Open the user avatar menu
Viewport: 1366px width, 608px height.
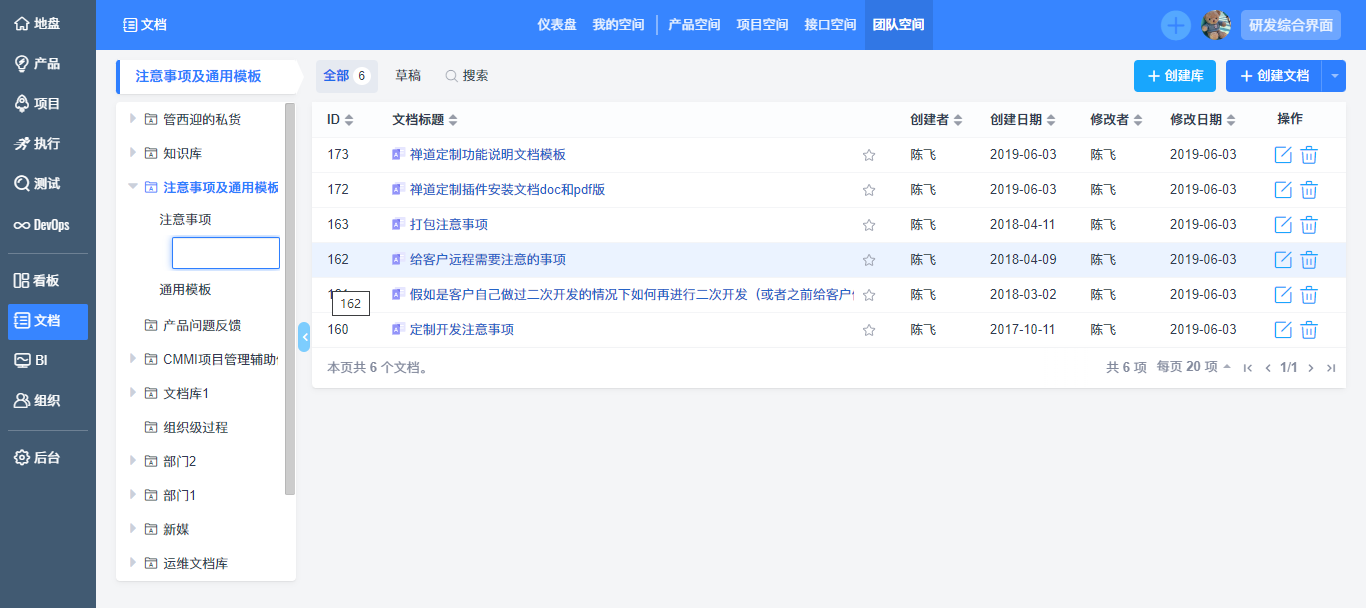click(1216, 25)
